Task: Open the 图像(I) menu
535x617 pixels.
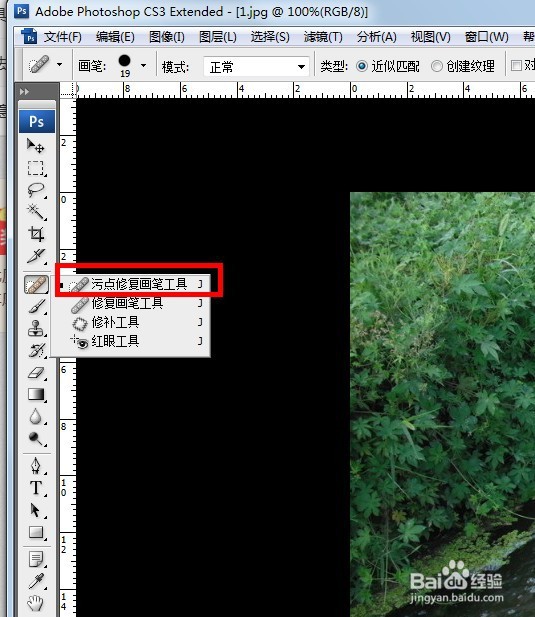Action: click(x=167, y=37)
